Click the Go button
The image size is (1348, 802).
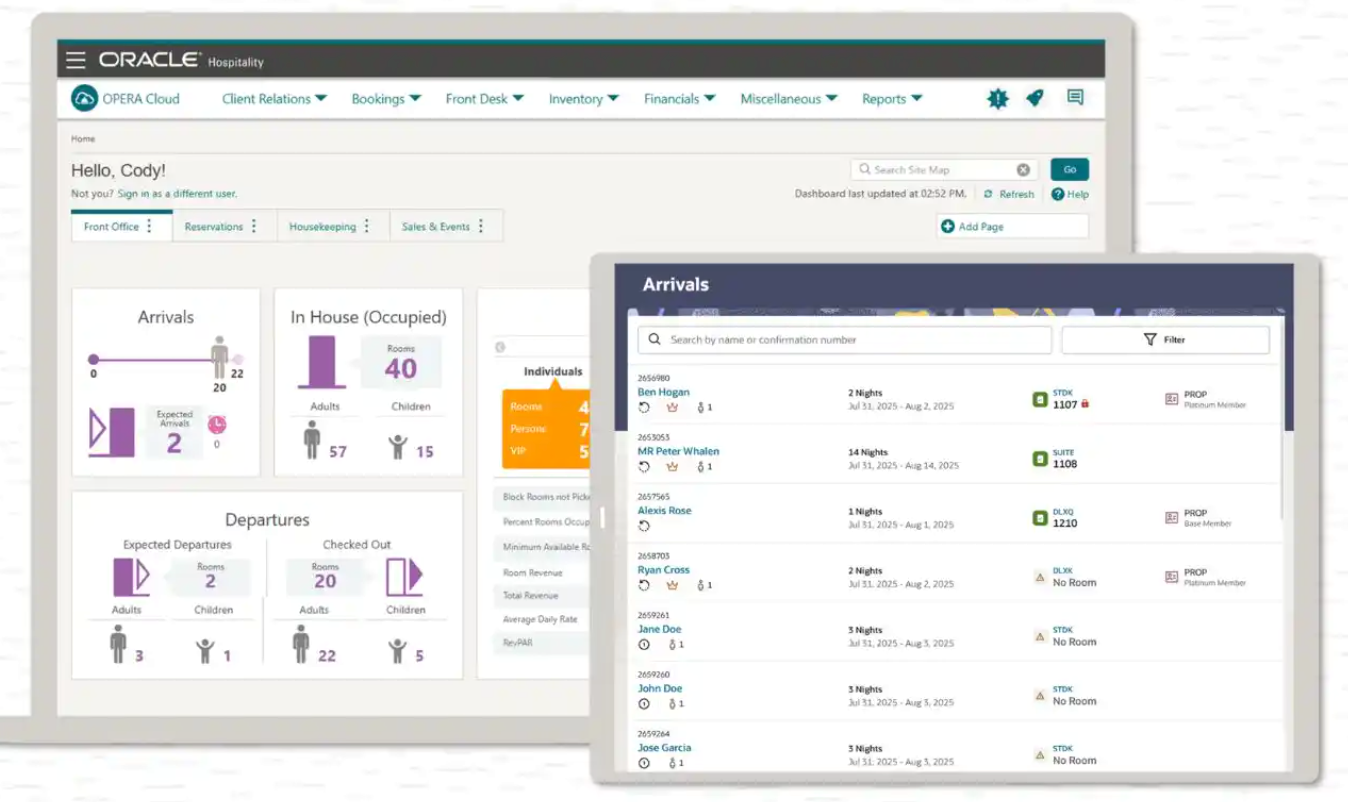click(x=1069, y=170)
